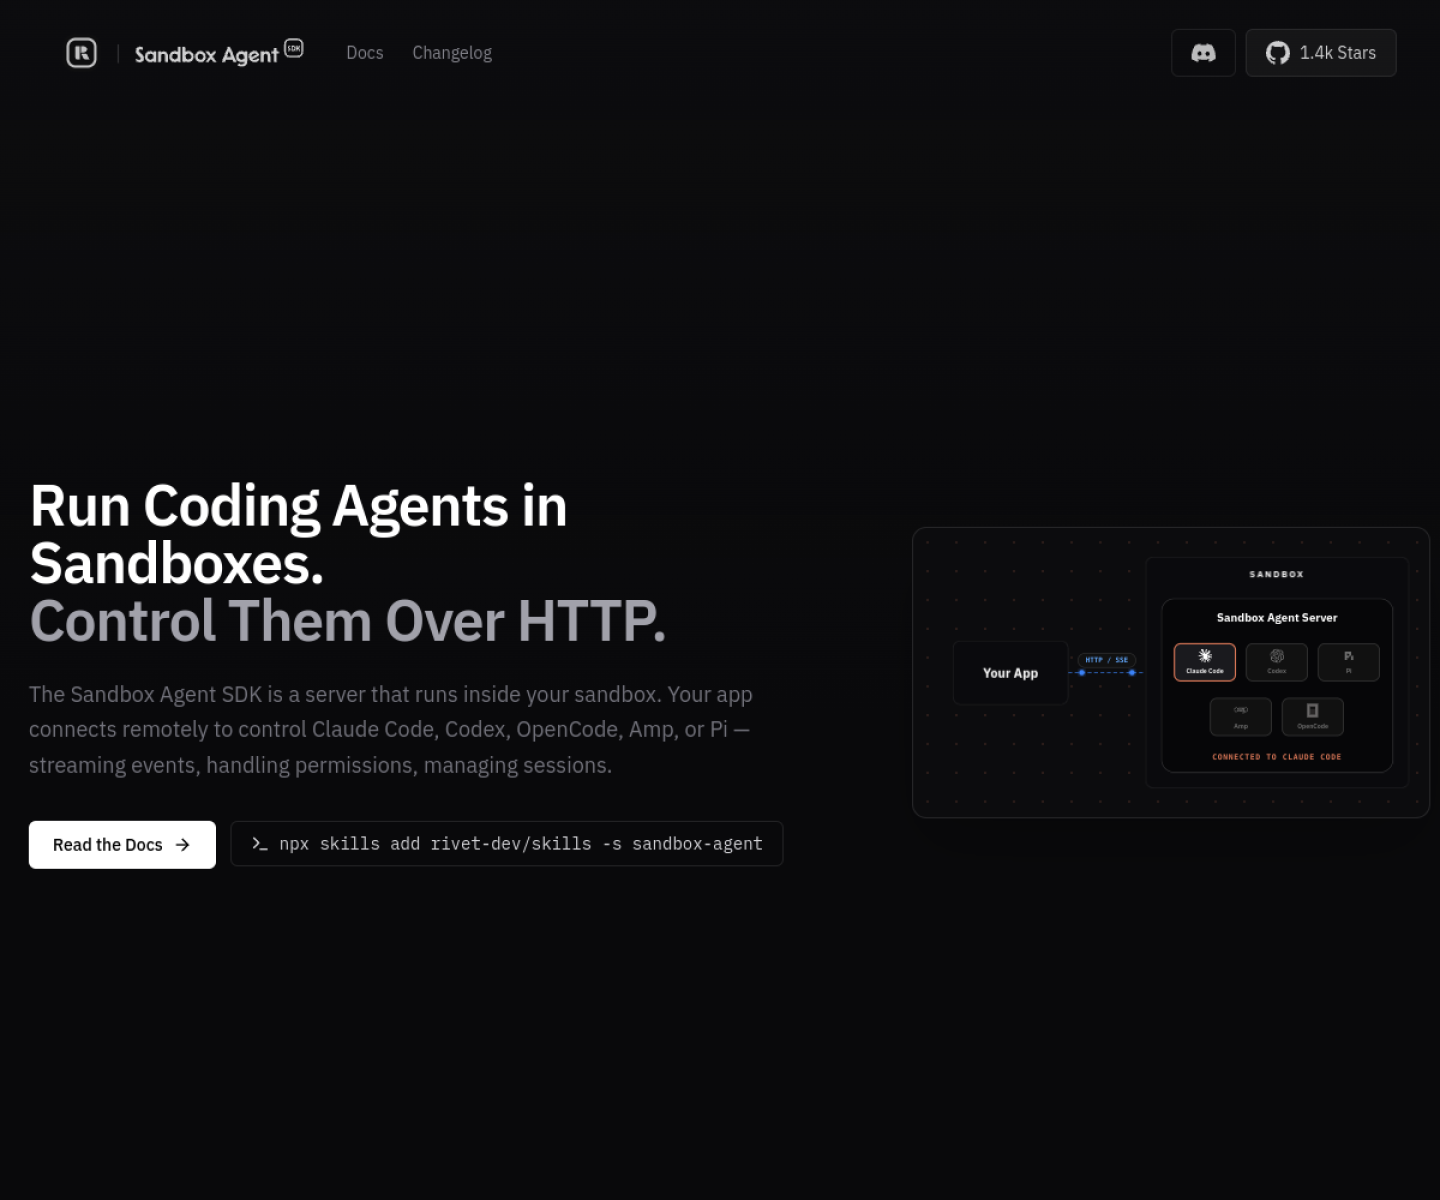
Task: Click the Run Coding Agents in Sandboxes headline
Action: [299, 535]
